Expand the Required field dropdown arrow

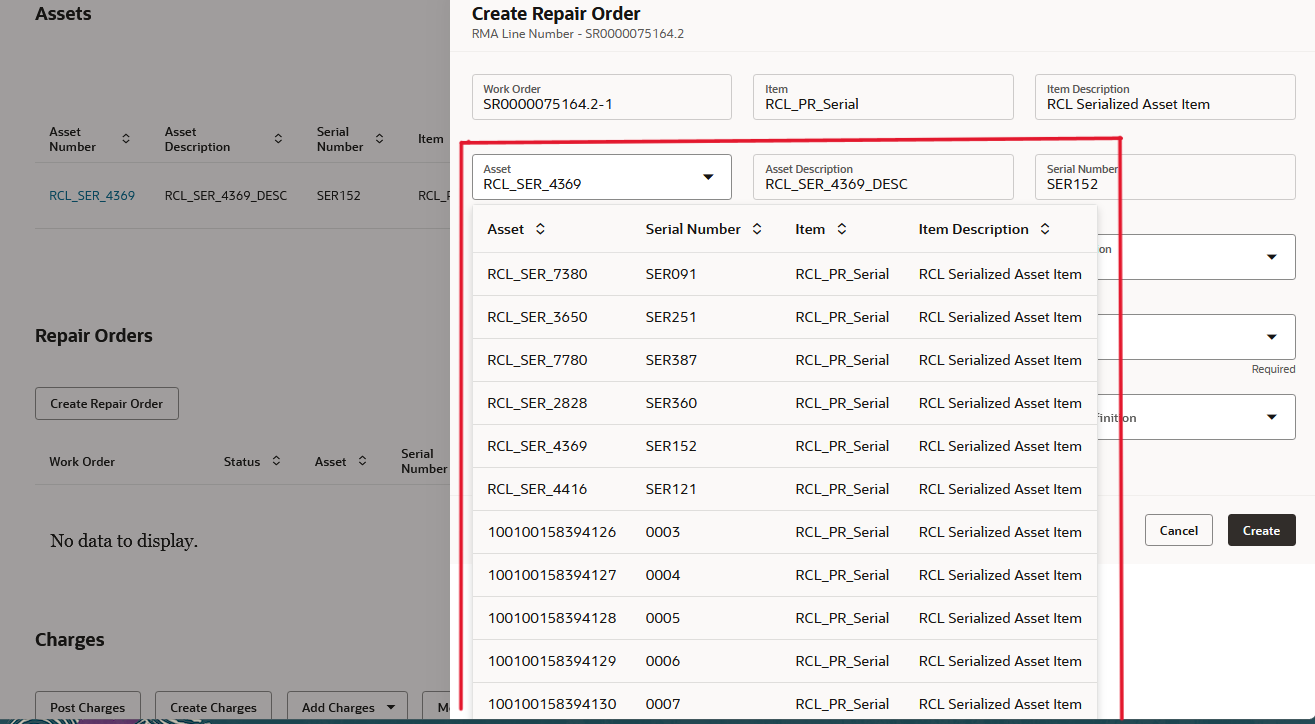click(x=1272, y=337)
